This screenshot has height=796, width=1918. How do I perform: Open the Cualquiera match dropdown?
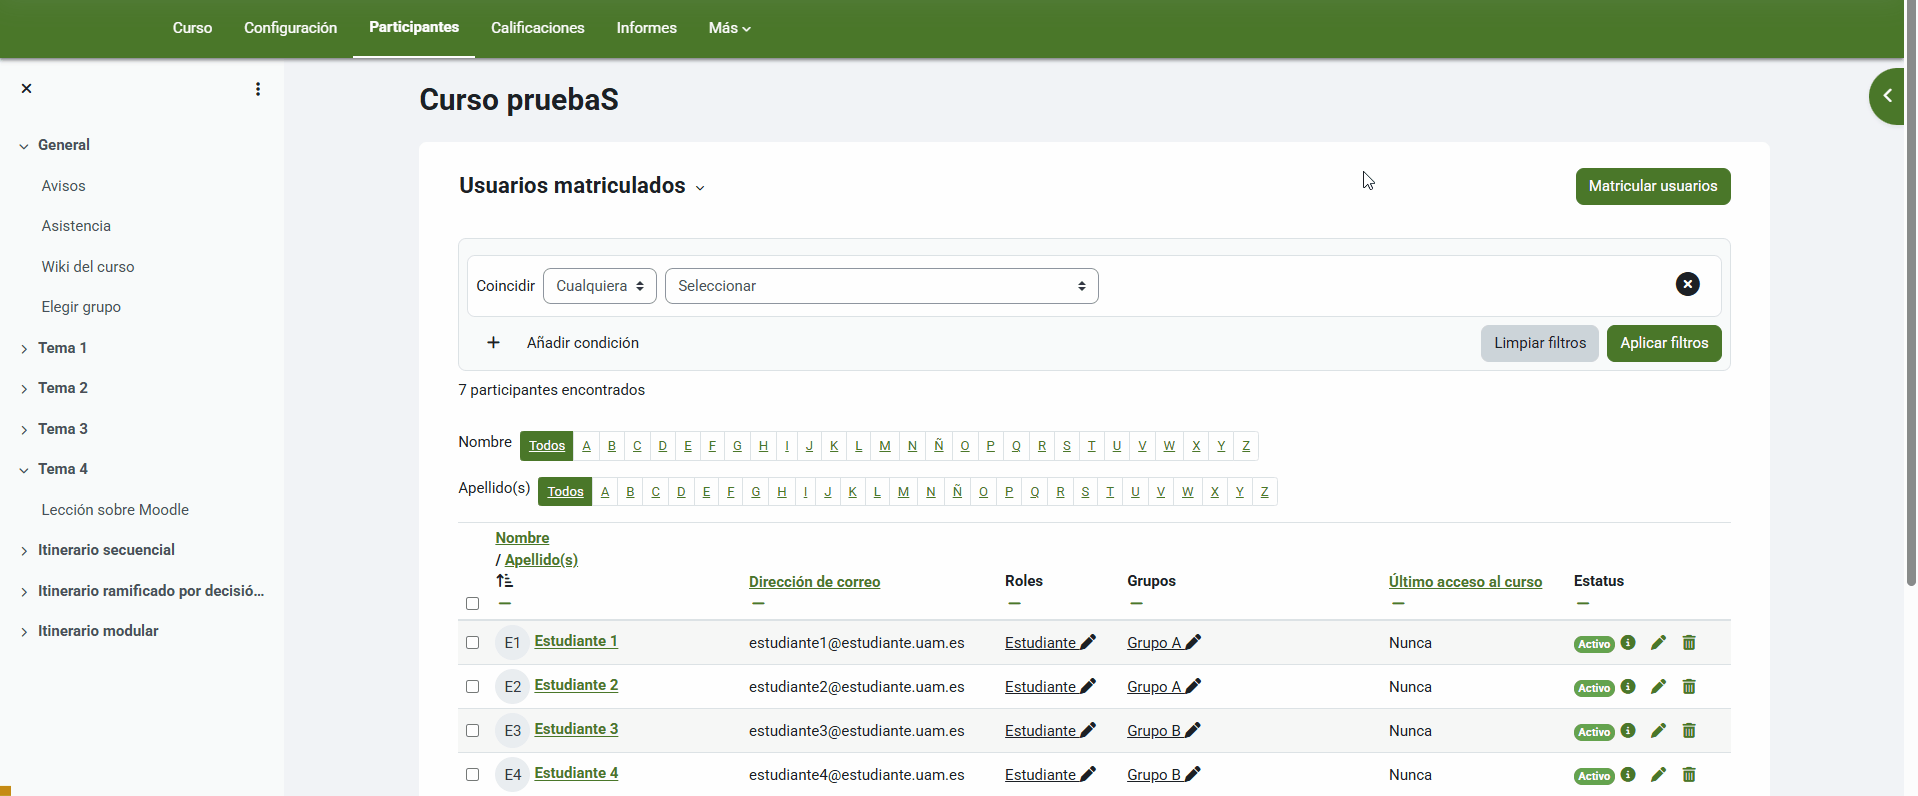599,286
